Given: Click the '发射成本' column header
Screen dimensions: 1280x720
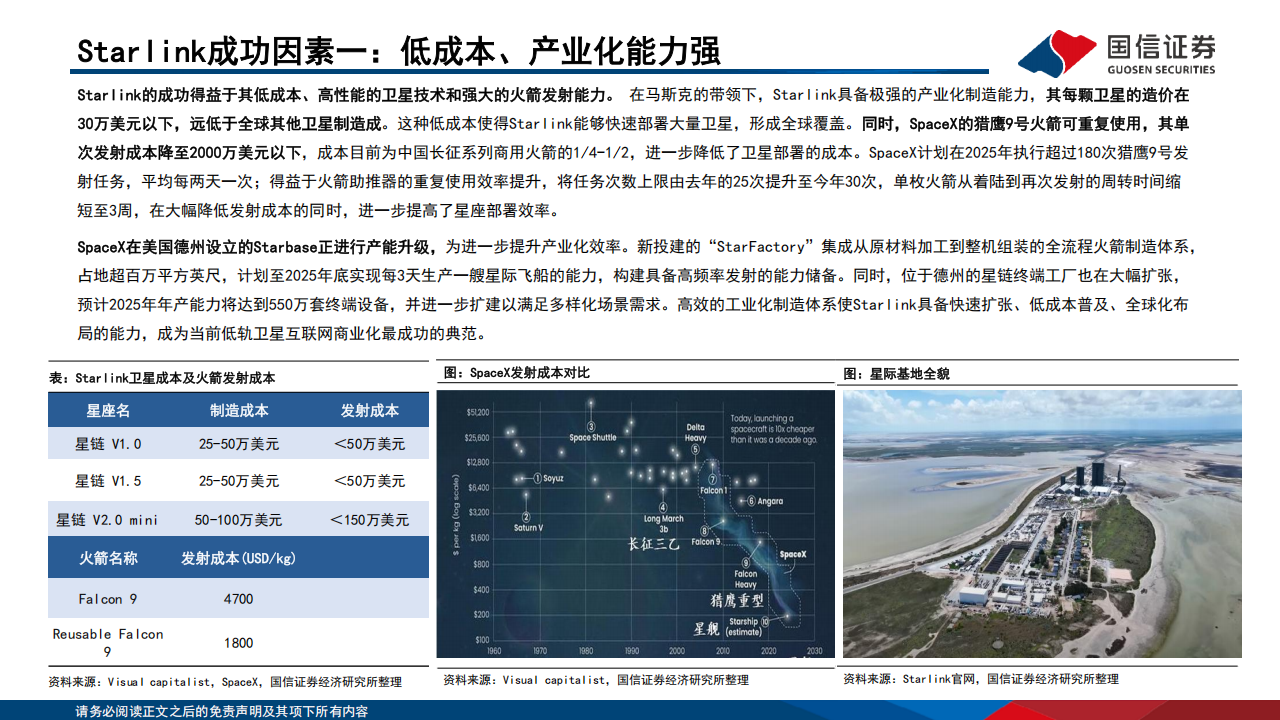Looking at the screenshot, I should [x=369, y=411].
